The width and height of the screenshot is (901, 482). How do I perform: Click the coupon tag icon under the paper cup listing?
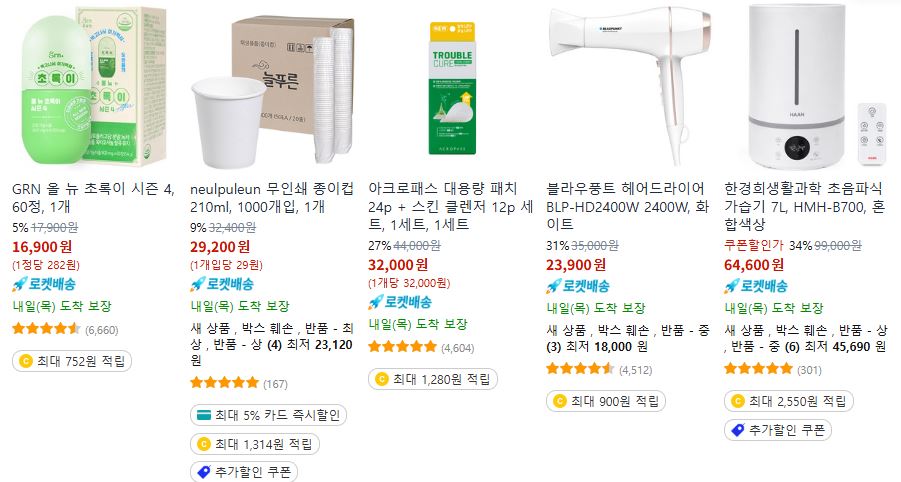point(204,472)
